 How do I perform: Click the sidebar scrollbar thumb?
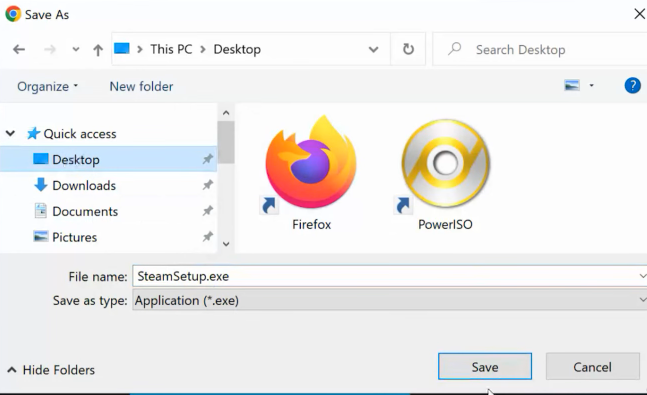tap(226, 142)
